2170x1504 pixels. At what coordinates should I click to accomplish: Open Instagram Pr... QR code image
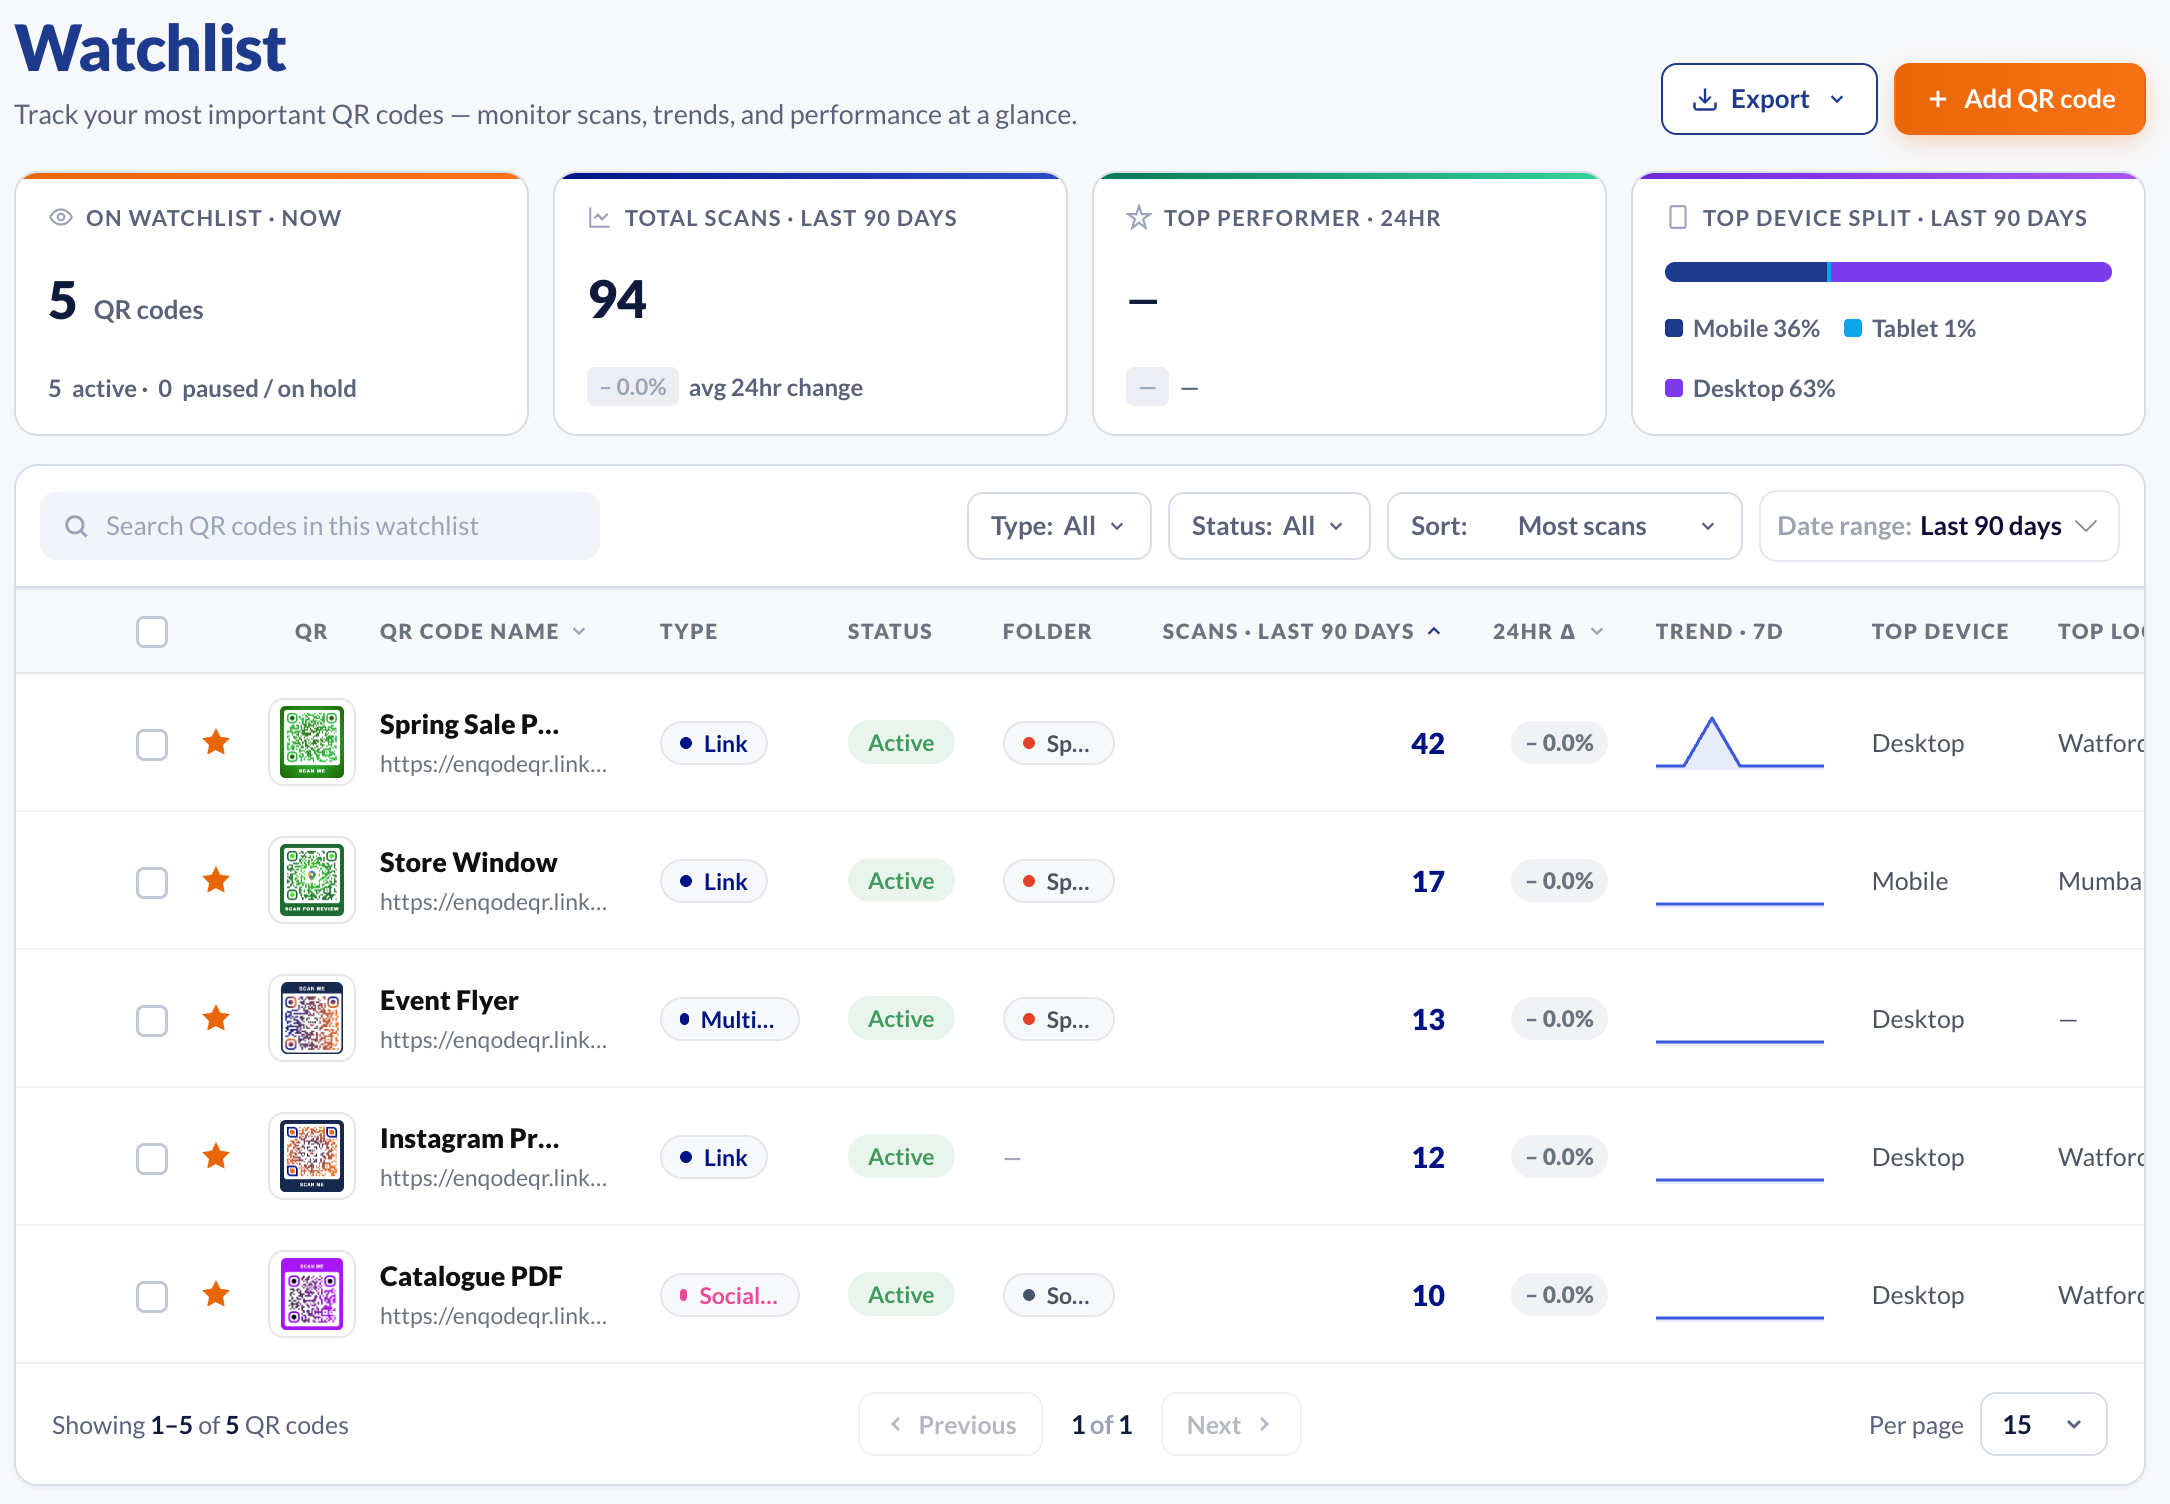tap(312, 1156)
